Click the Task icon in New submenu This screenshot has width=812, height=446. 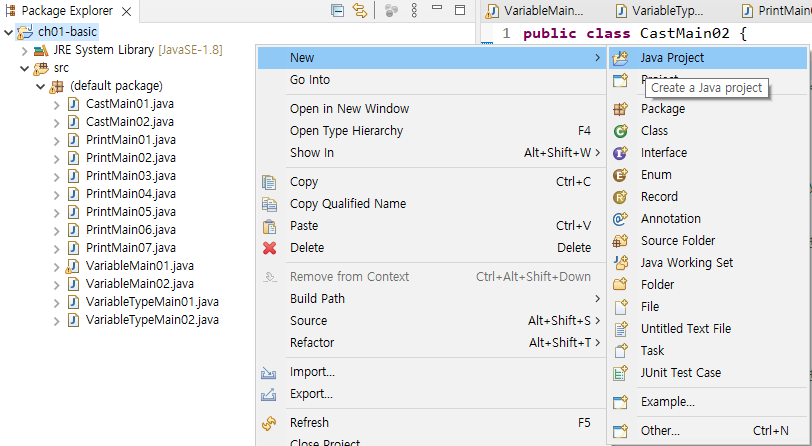[620, 351]
